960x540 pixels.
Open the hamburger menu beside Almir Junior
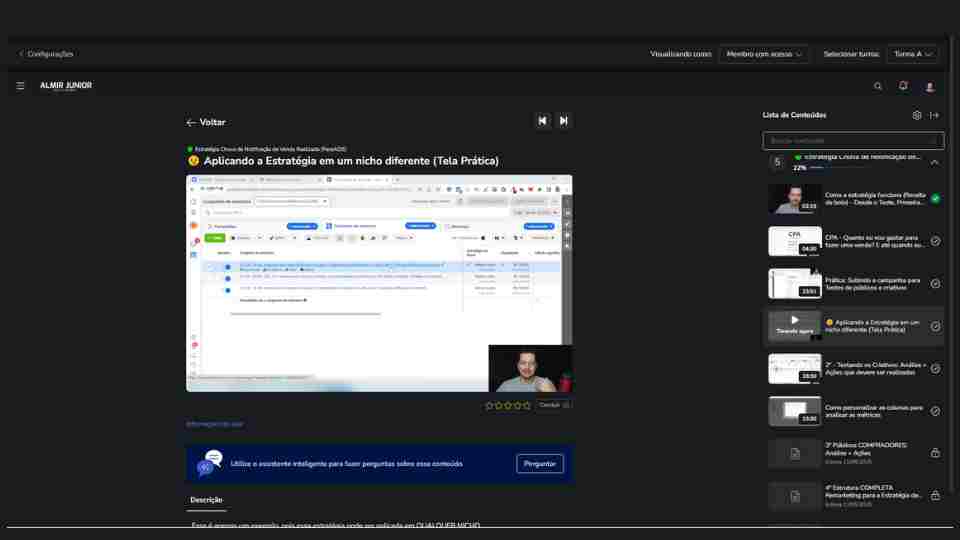pos(20,86)
